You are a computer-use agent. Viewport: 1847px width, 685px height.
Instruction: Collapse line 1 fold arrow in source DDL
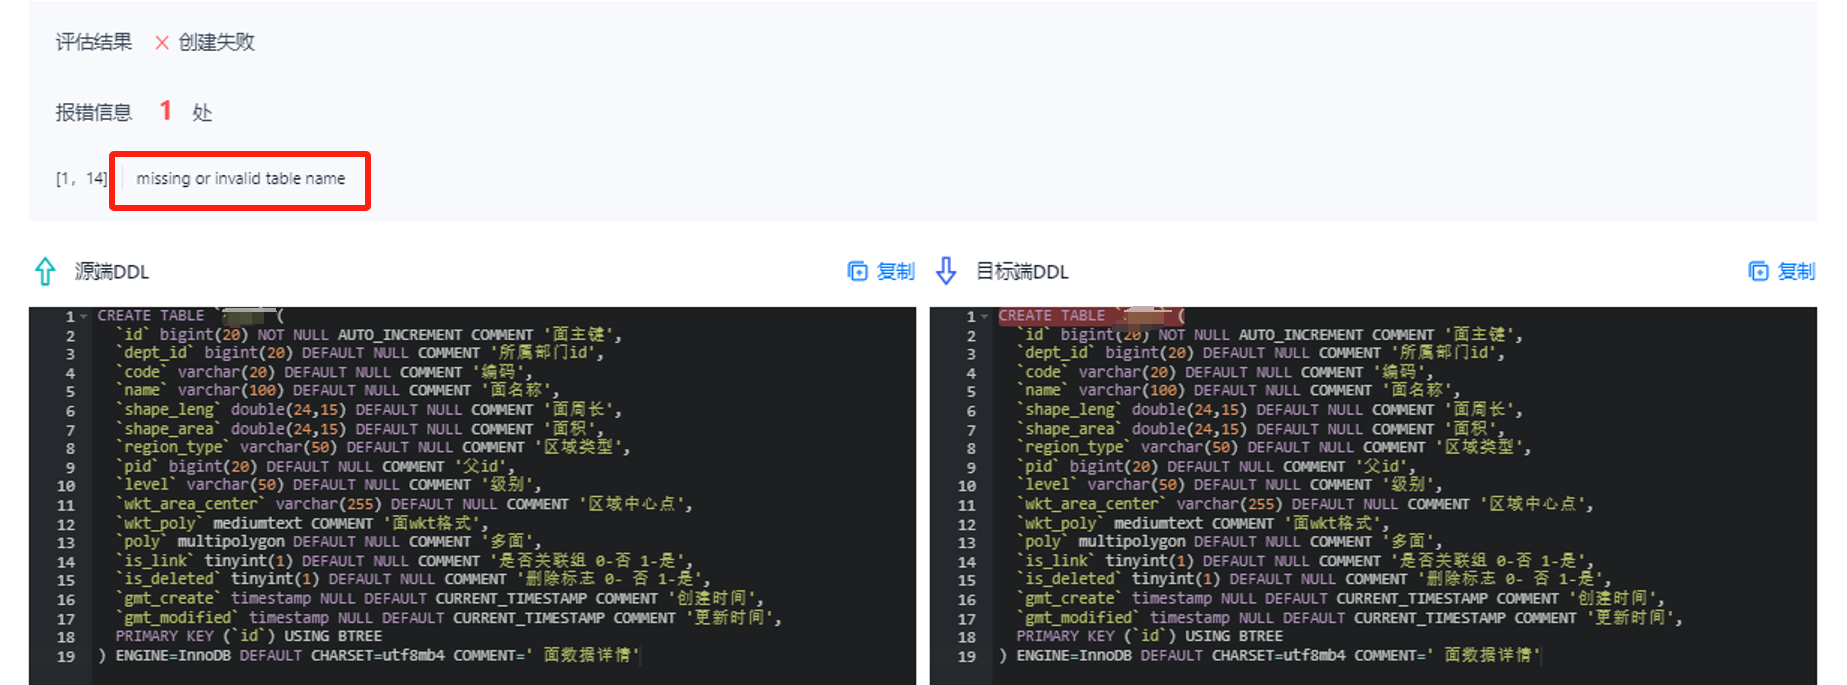[x=84, y=317]
